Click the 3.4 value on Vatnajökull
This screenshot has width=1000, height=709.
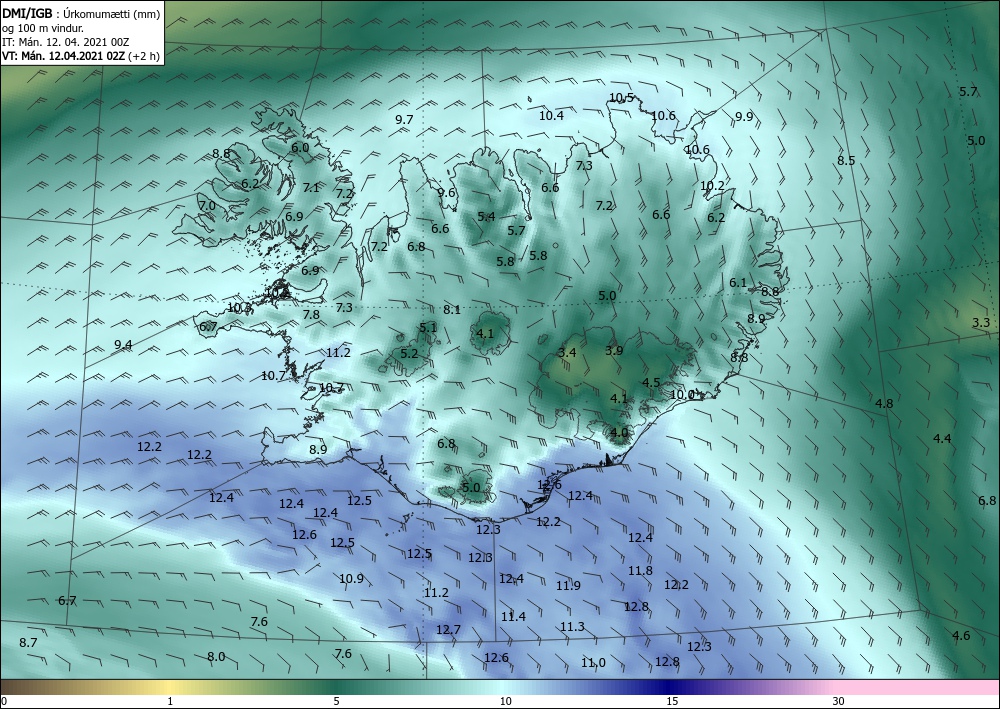pos(567,353)
